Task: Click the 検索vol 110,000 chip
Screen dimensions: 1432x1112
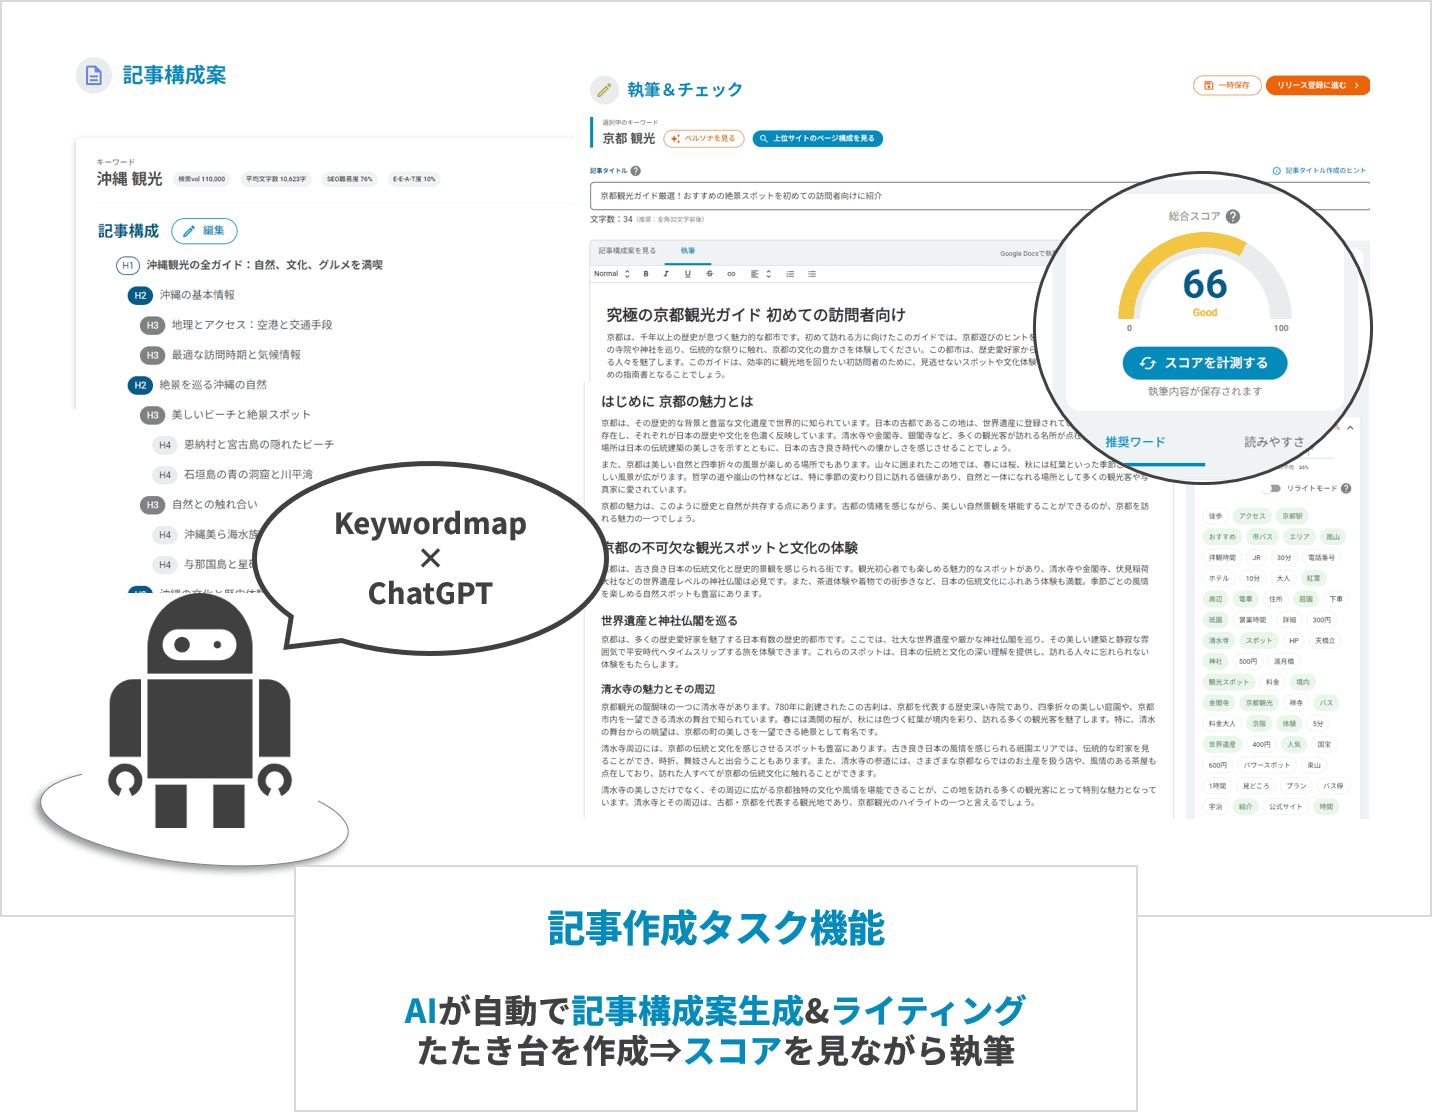Action: point(202,179)
